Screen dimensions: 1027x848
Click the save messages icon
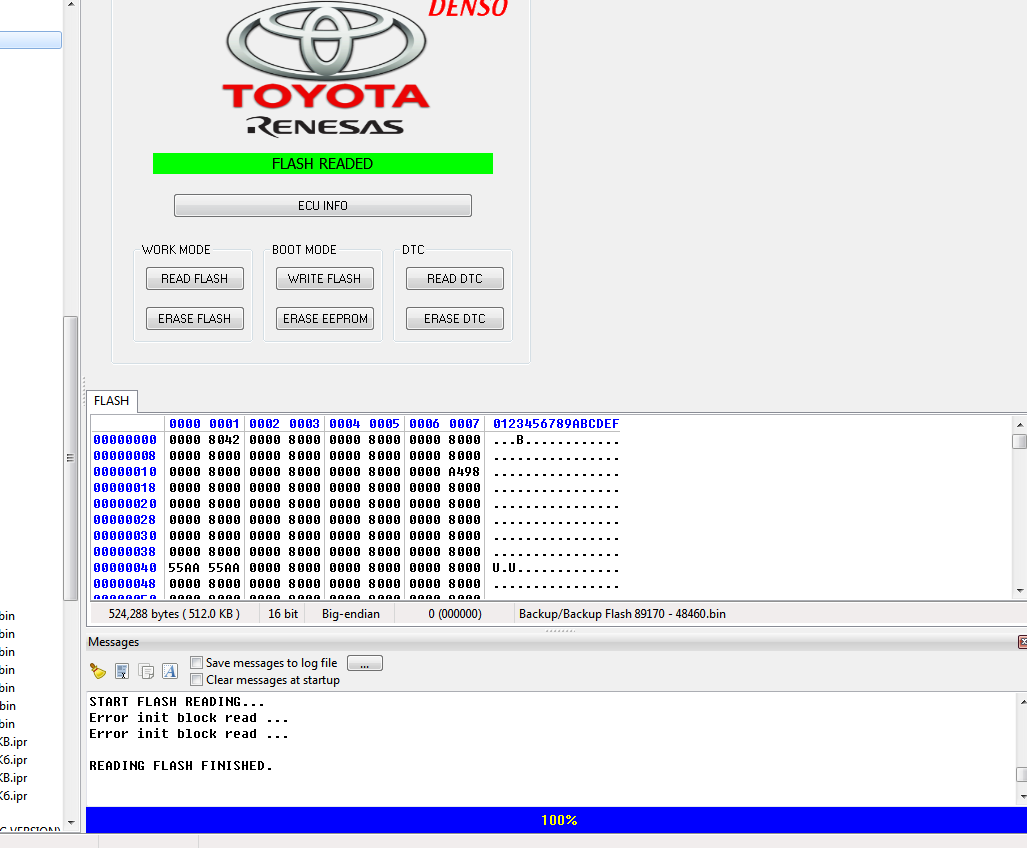122,671
